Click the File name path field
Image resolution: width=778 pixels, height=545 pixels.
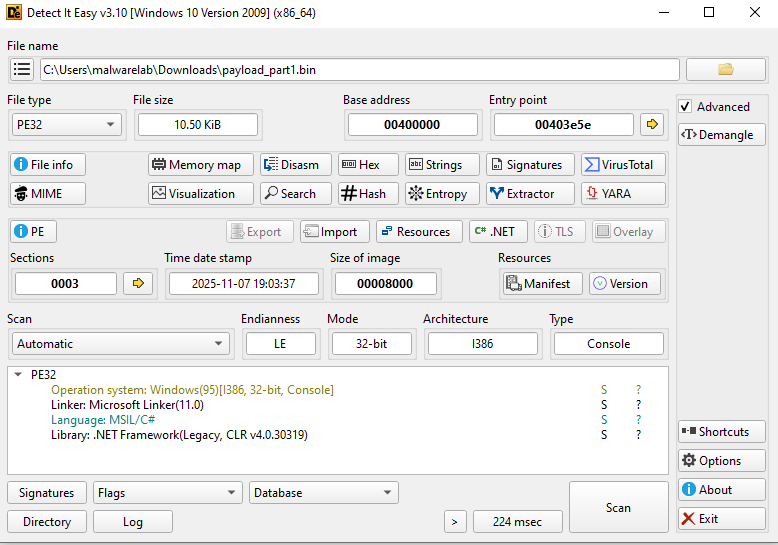pos(359,70)
